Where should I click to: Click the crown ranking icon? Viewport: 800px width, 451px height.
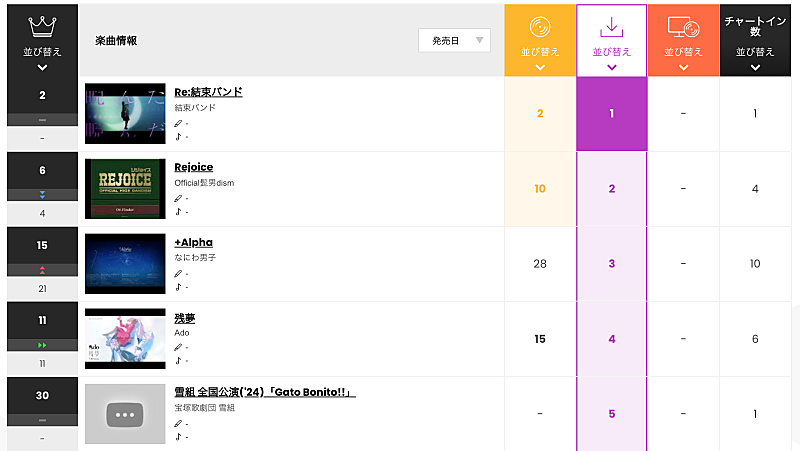42,25
